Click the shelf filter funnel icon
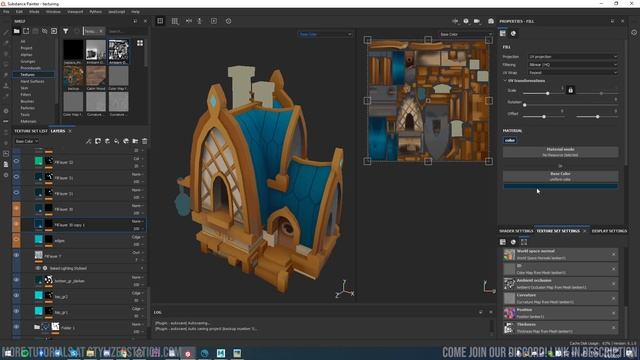 click(65, 31)
